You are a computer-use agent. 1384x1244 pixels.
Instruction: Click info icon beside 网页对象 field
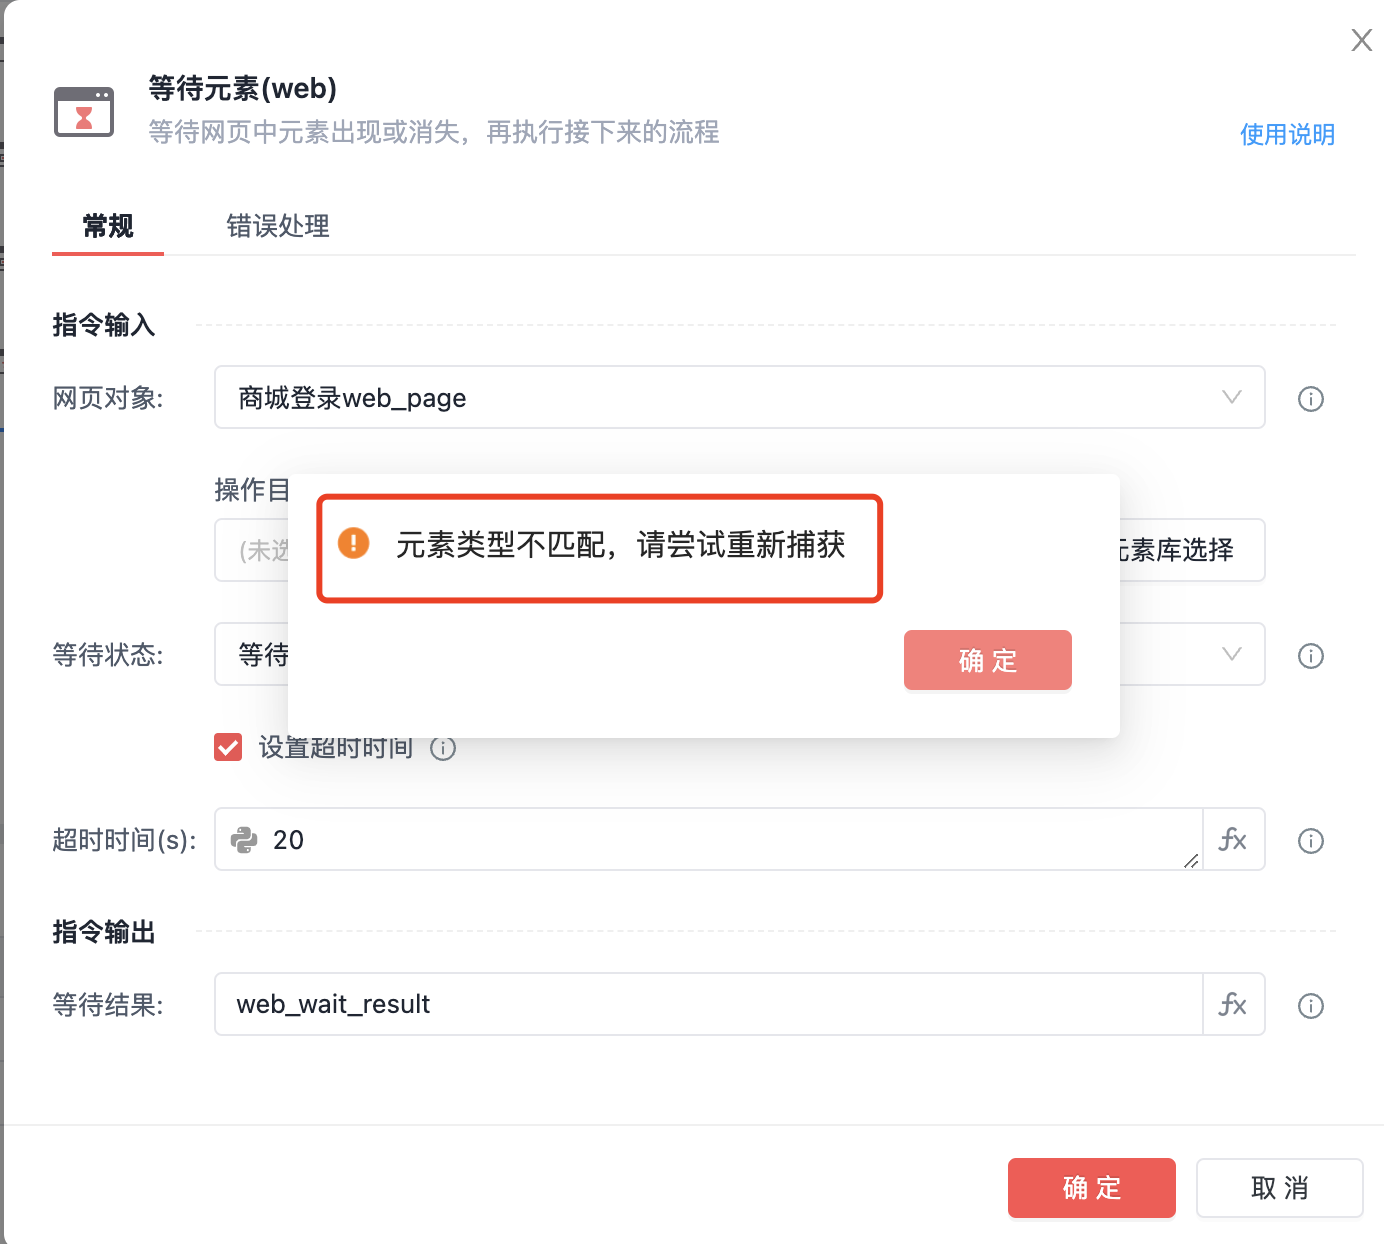[x=1310, y=399]
